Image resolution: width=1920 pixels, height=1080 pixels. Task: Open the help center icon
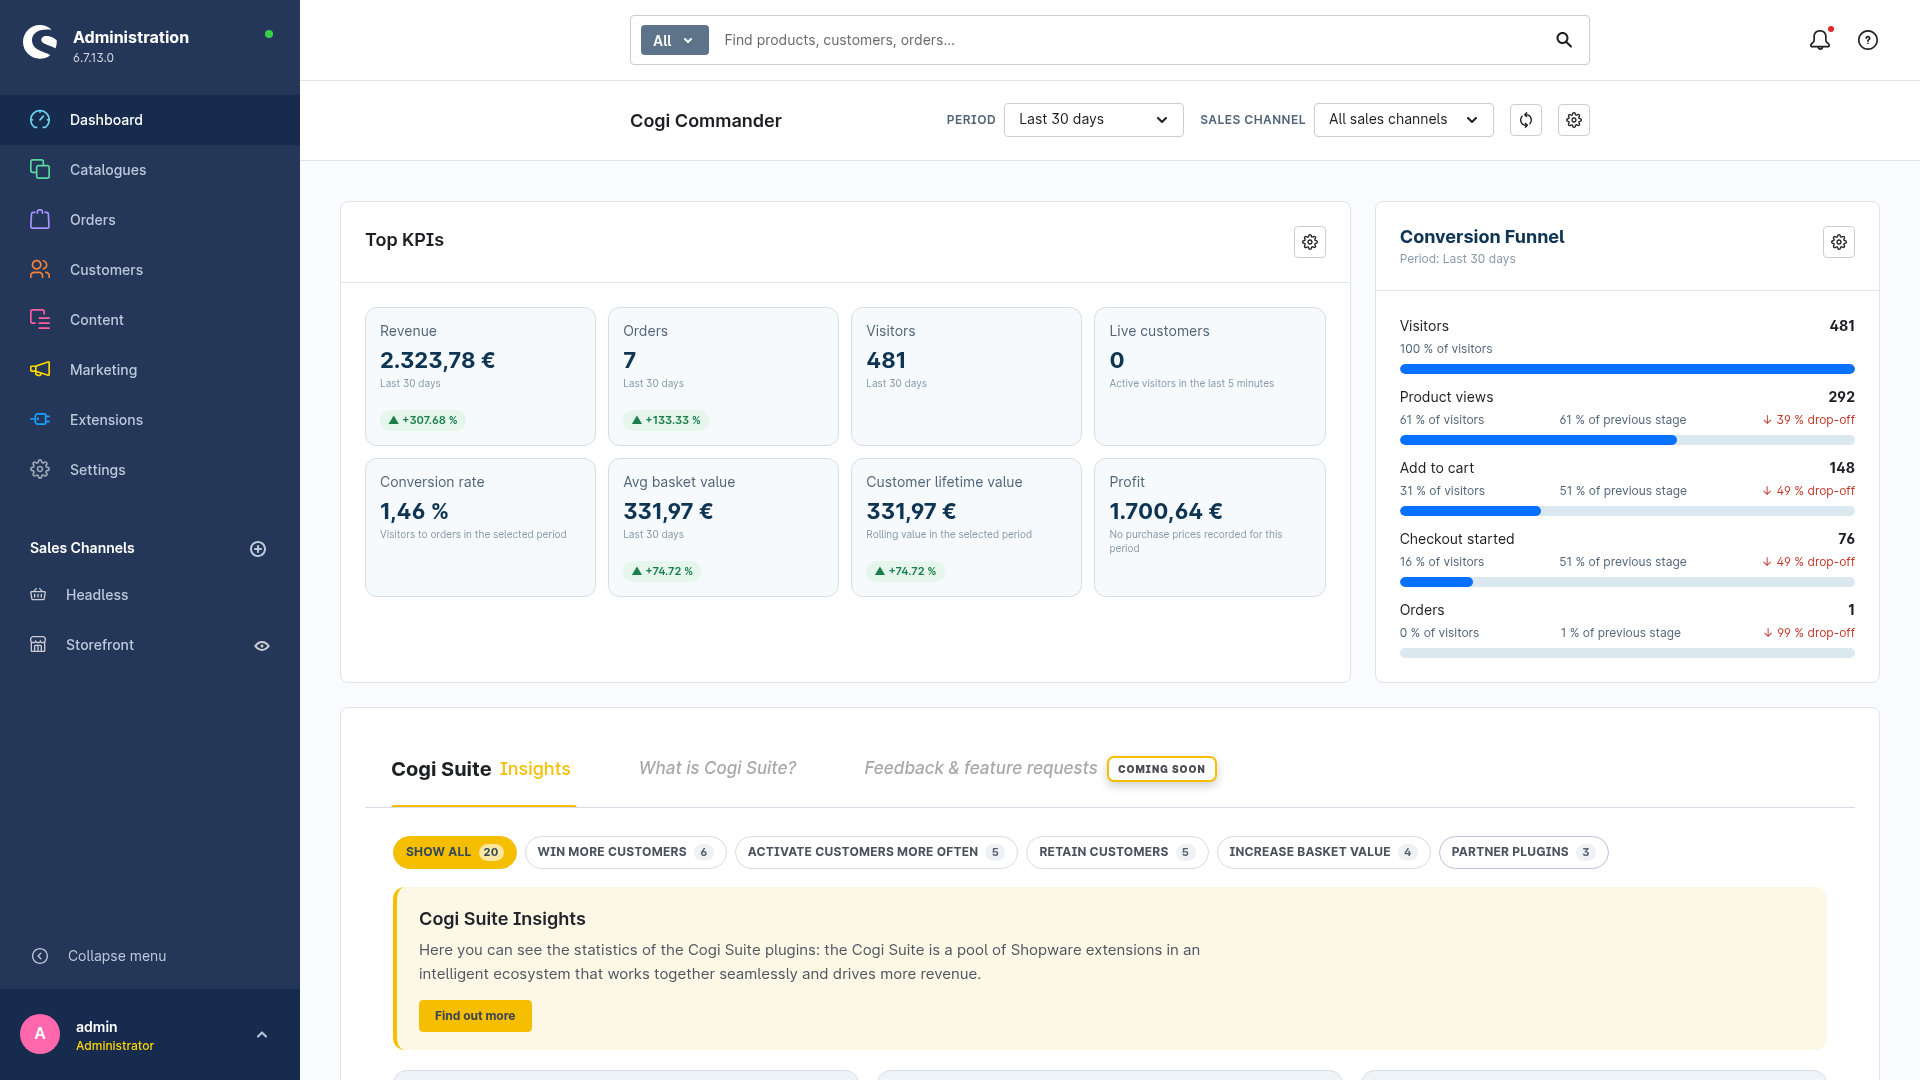[x=1868, y=40]
